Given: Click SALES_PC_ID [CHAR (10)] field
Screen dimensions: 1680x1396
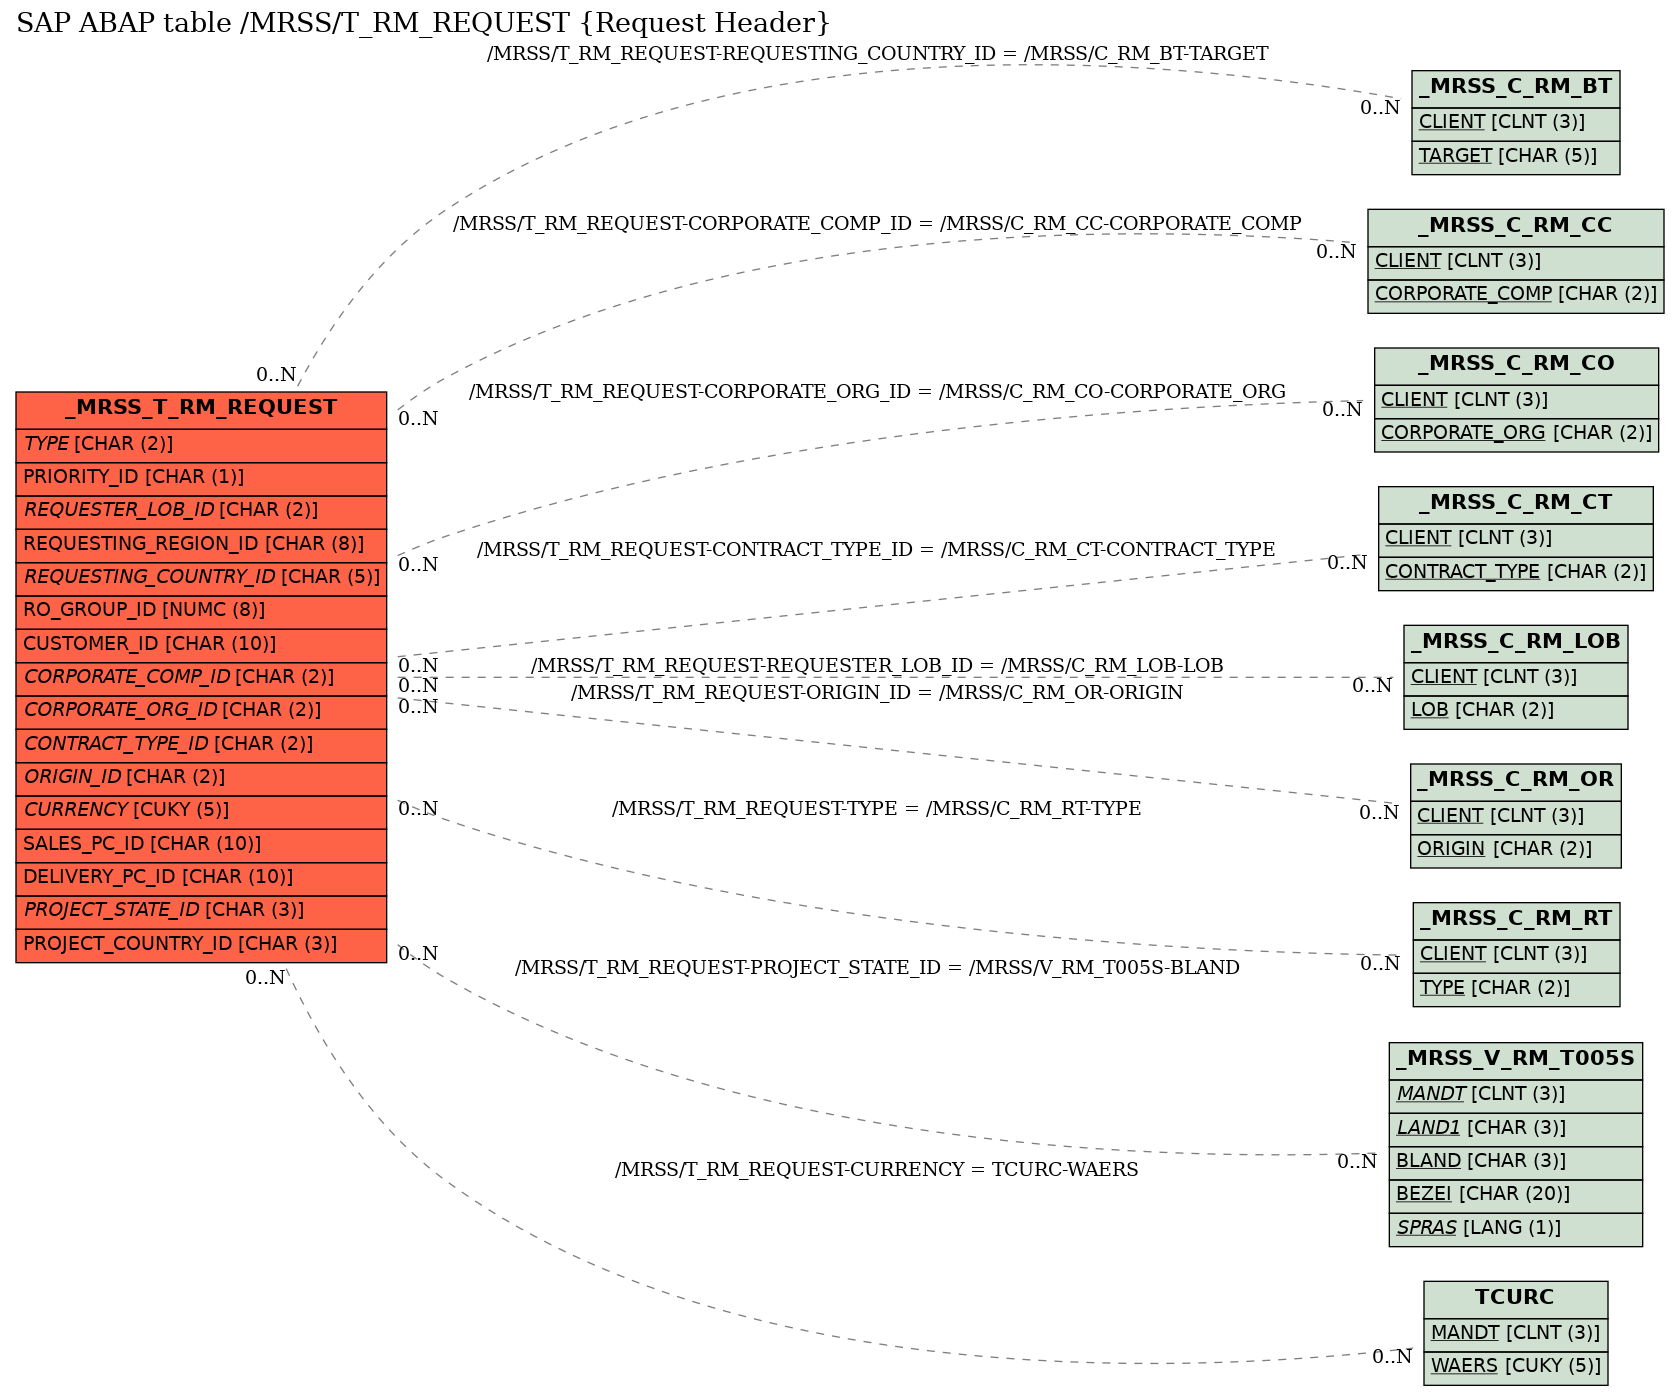Looking at the screenshot, I should pyautogui.click(x=201, y=845).
